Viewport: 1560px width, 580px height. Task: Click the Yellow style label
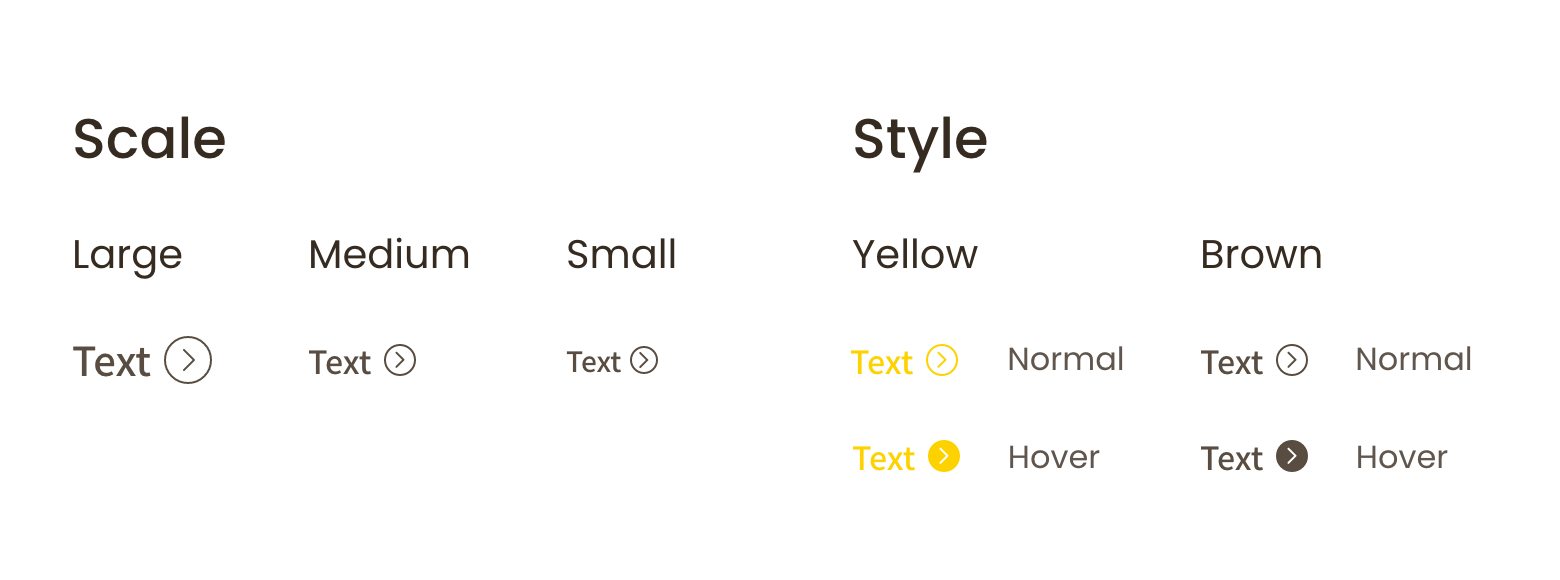(915, 254)
